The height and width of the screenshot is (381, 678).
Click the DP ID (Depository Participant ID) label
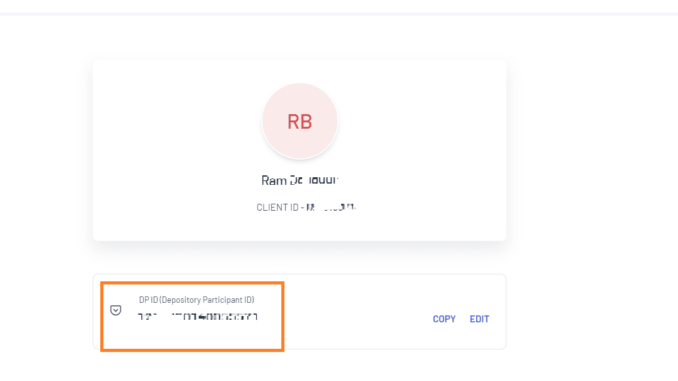coord(196,300)
